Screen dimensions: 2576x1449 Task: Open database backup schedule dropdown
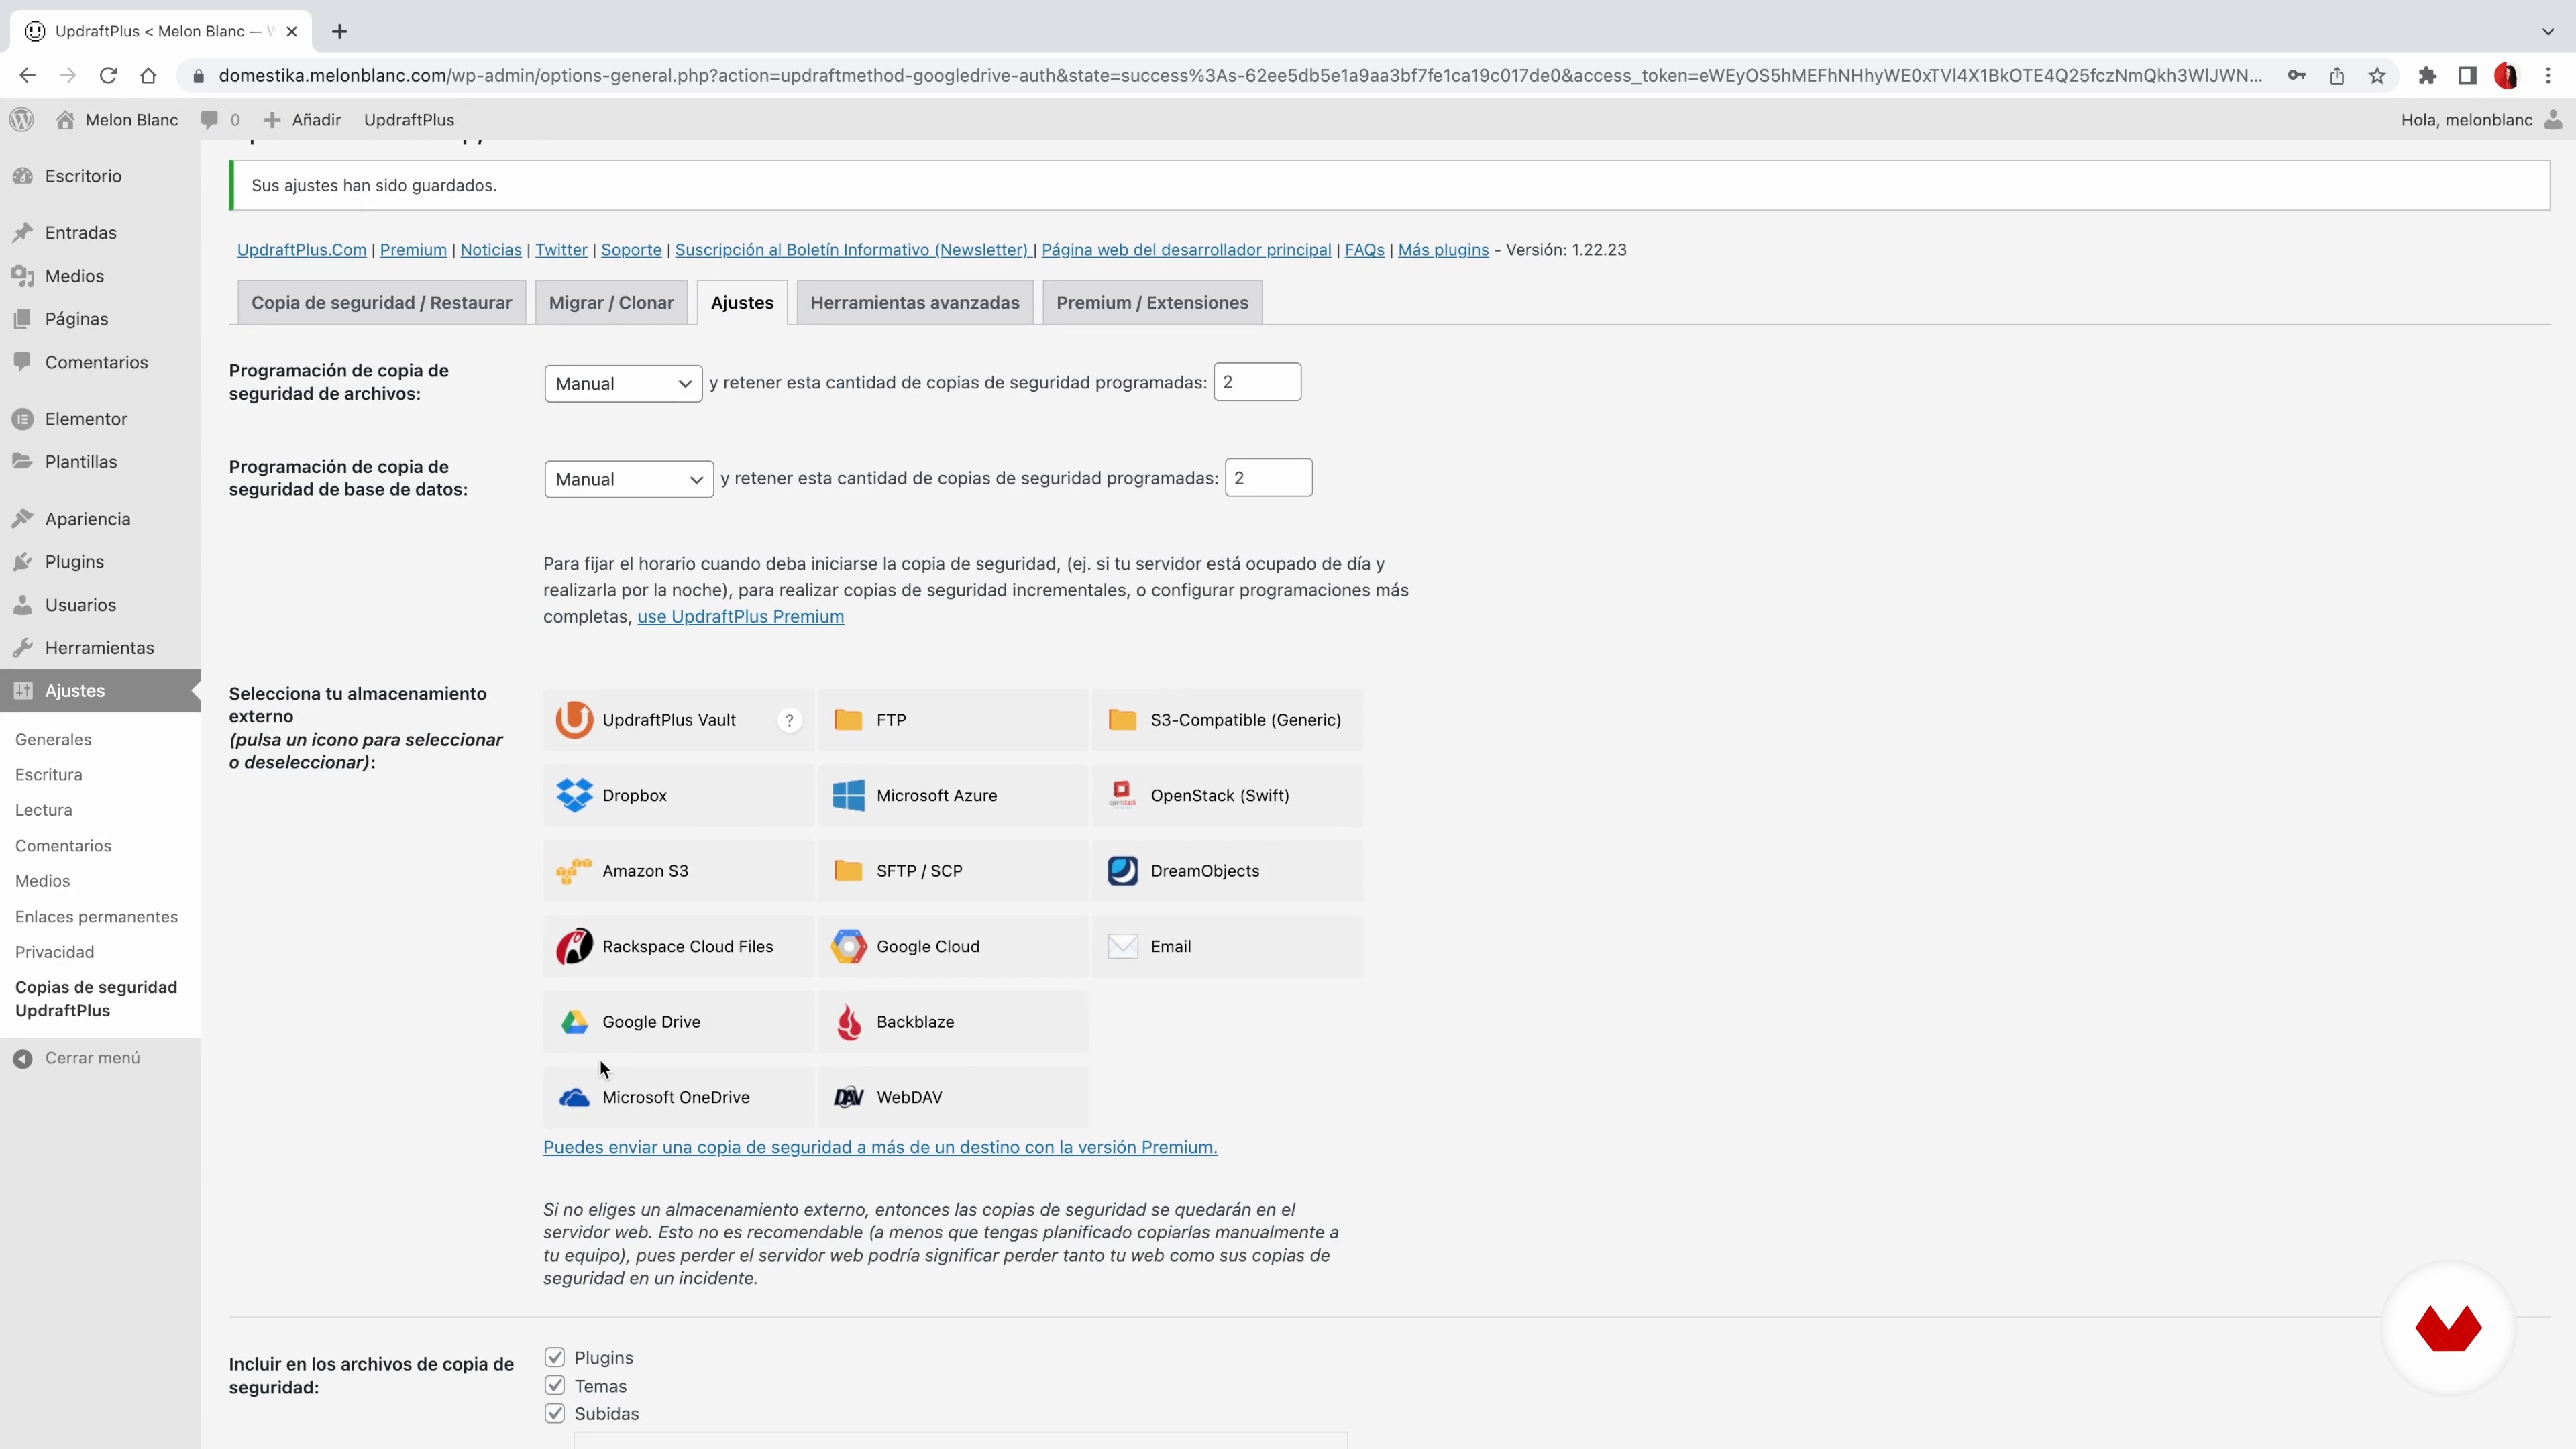pos(629,479)
